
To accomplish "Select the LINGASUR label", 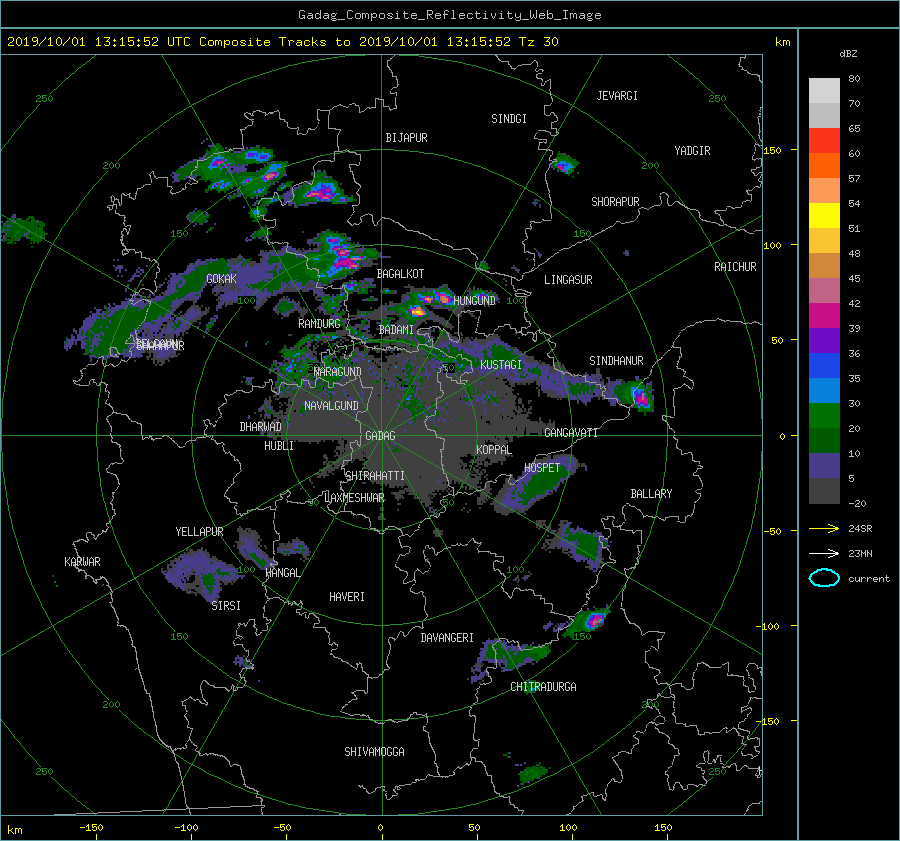I will (568, 280).
